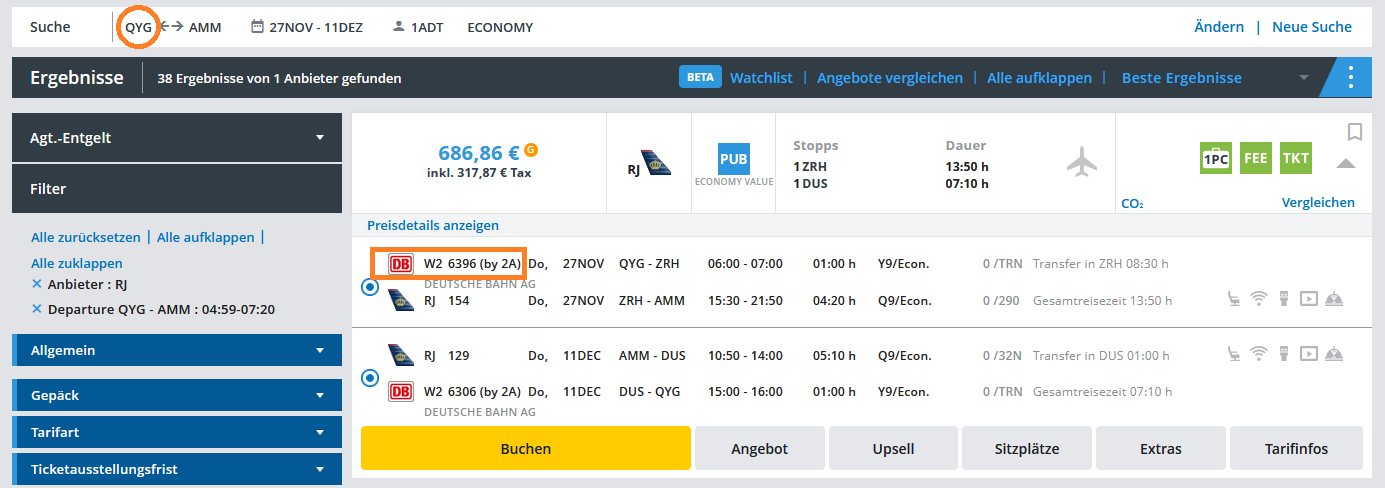Click the green TKT icon
This screenshot has width=1385, height=488.
1295,158
